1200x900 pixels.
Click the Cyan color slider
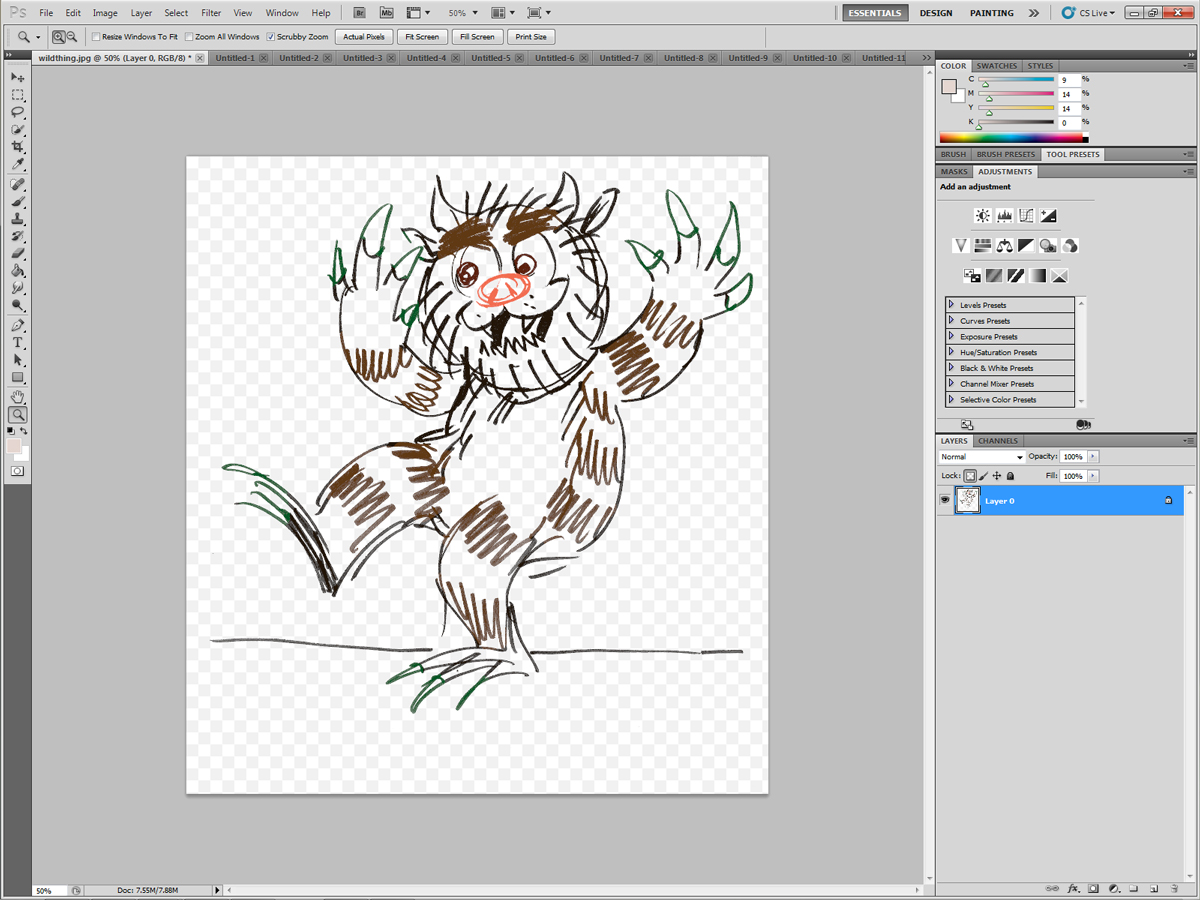pyautogui.click(x=1016, y=80)
